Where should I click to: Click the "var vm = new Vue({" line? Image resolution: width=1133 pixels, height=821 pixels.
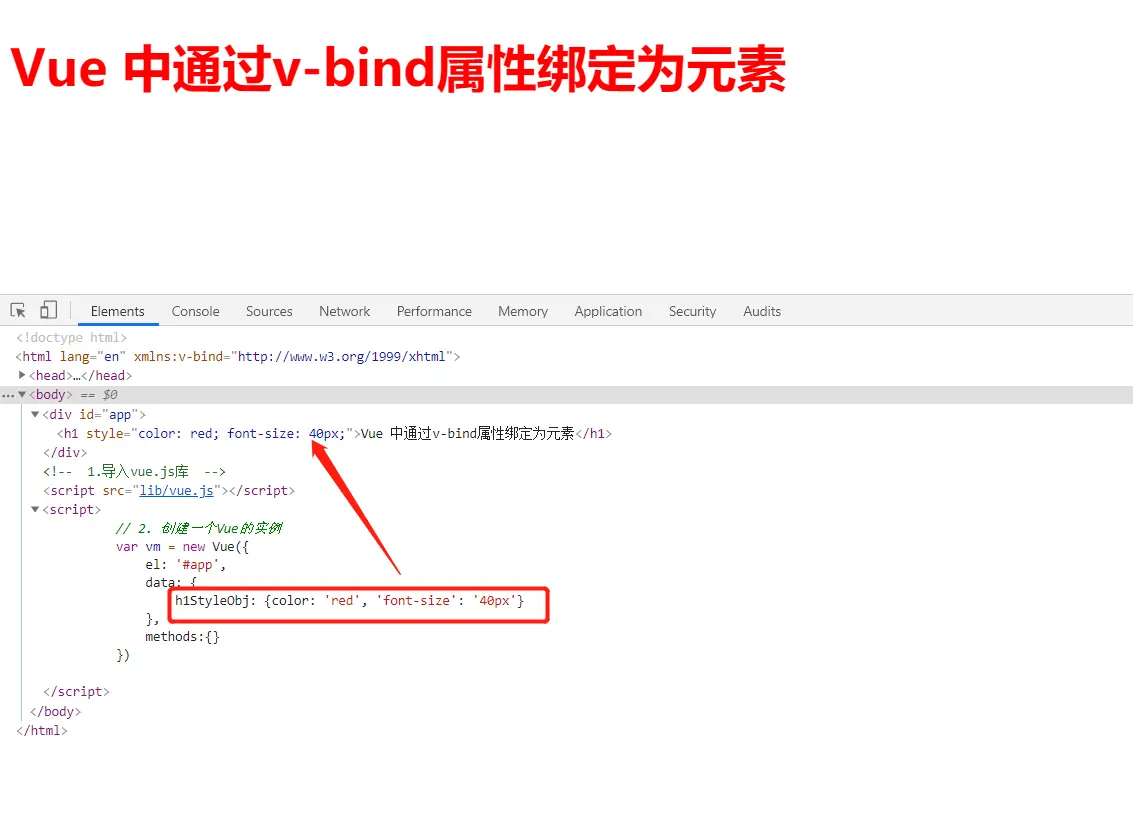point(182,547)
